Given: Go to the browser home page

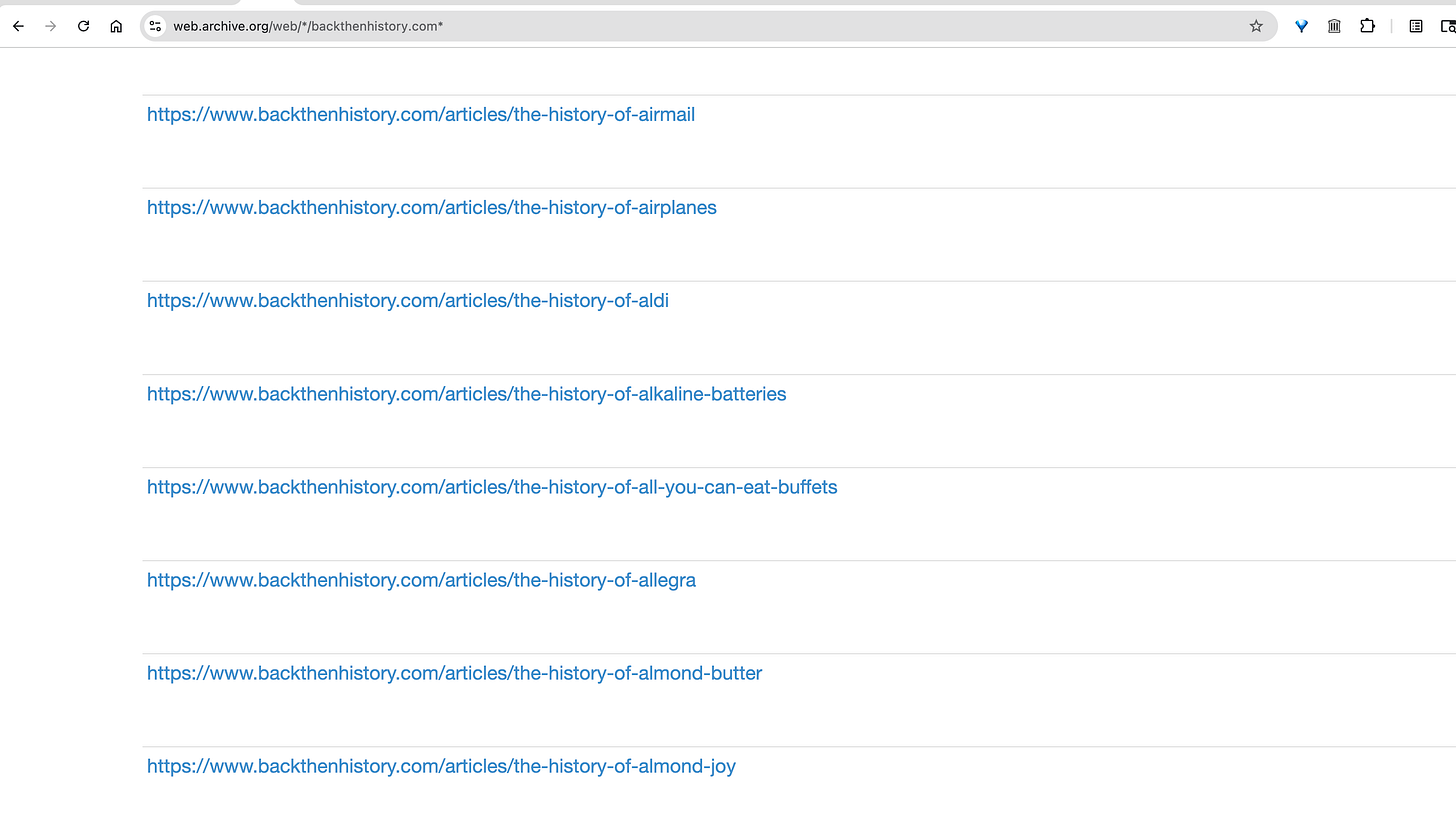Looking at the screenshot, I should click(x=116, y=26).
